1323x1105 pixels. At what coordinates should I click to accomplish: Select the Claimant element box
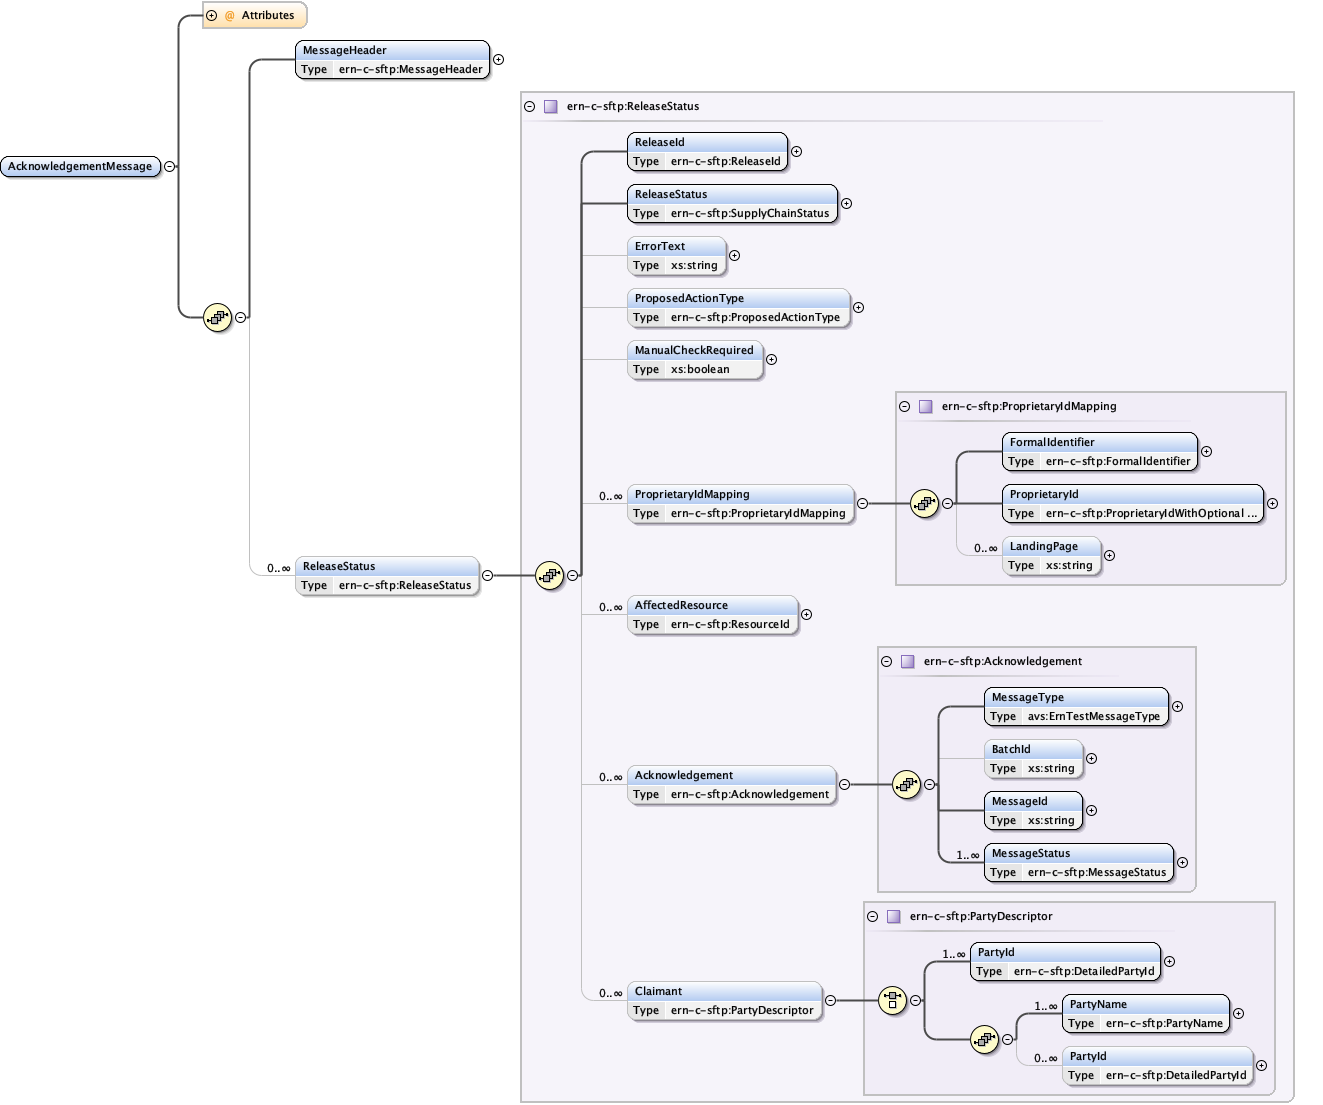tap(725, 1001)
